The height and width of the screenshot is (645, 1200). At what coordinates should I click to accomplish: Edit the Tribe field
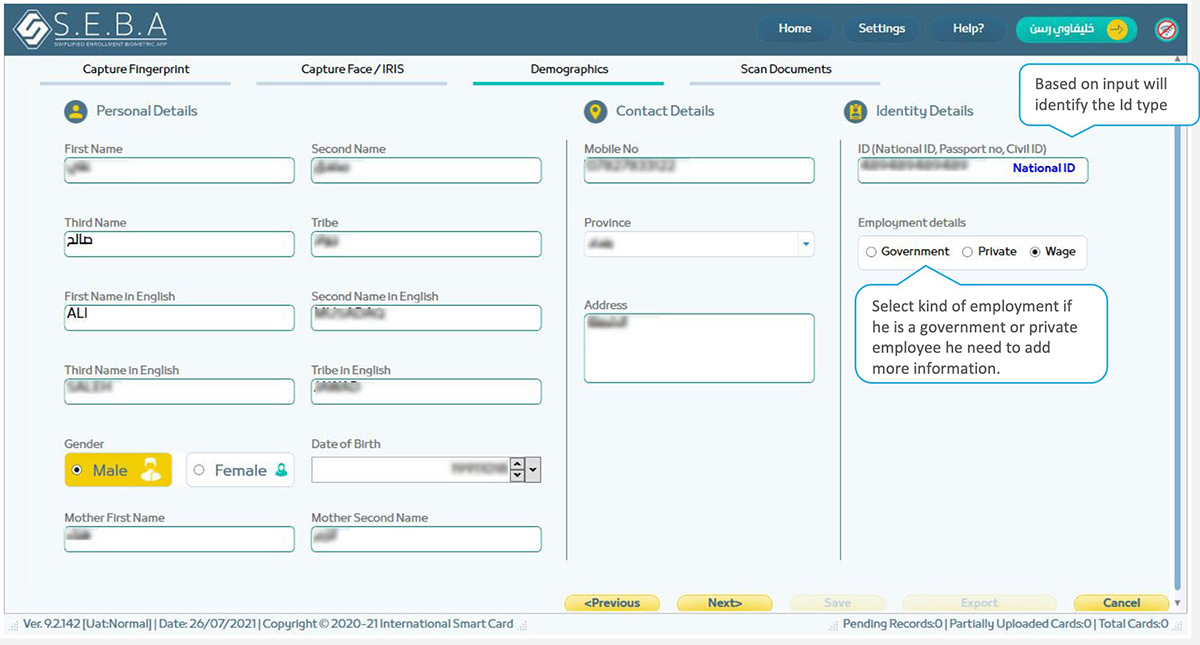[x=426, y=244]
